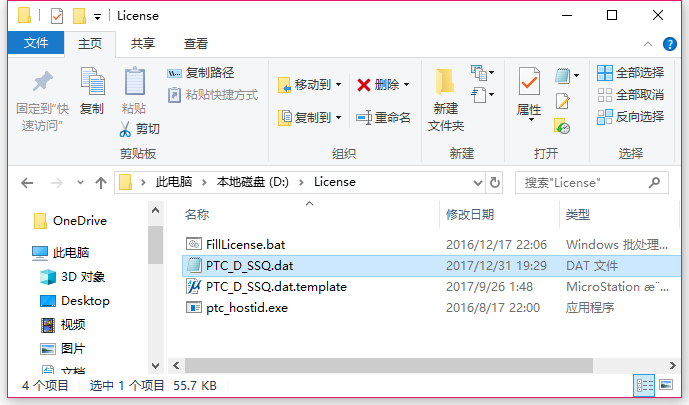Switch to the 查看 (View) ribbon tab
This screenshot has height=405, width=689.
click(196, 43)
